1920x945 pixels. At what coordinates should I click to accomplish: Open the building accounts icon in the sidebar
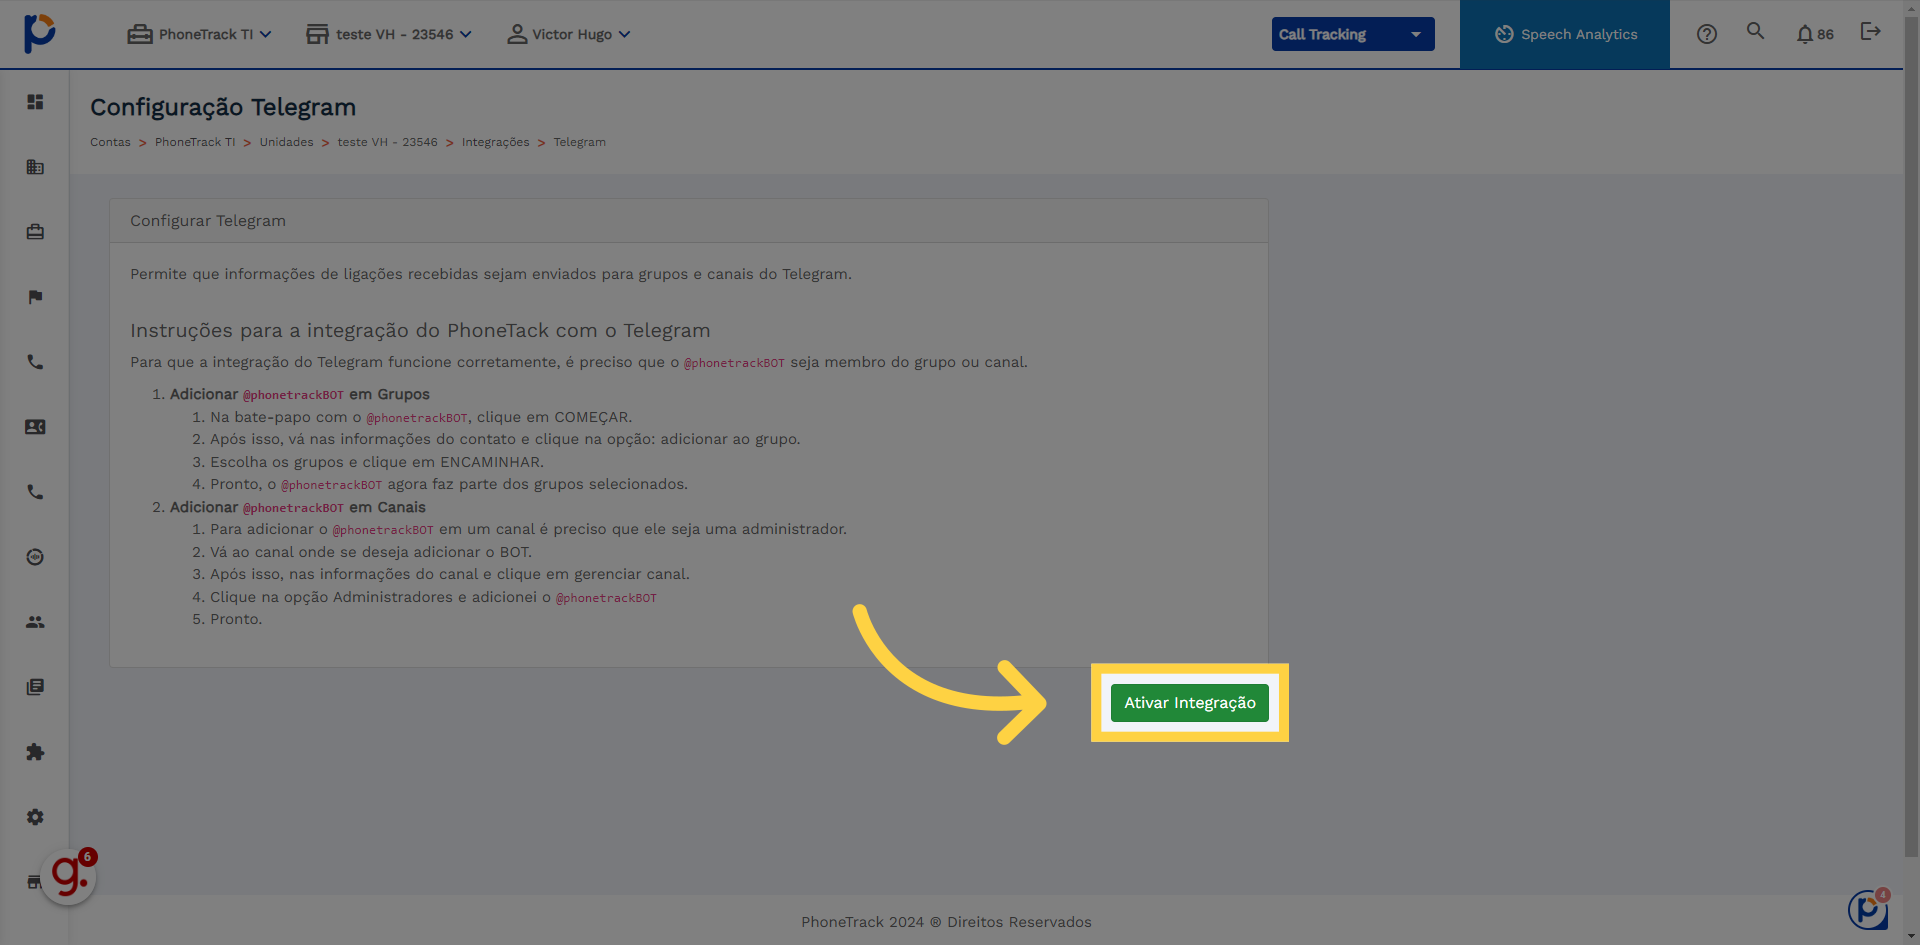coord(35,167)
